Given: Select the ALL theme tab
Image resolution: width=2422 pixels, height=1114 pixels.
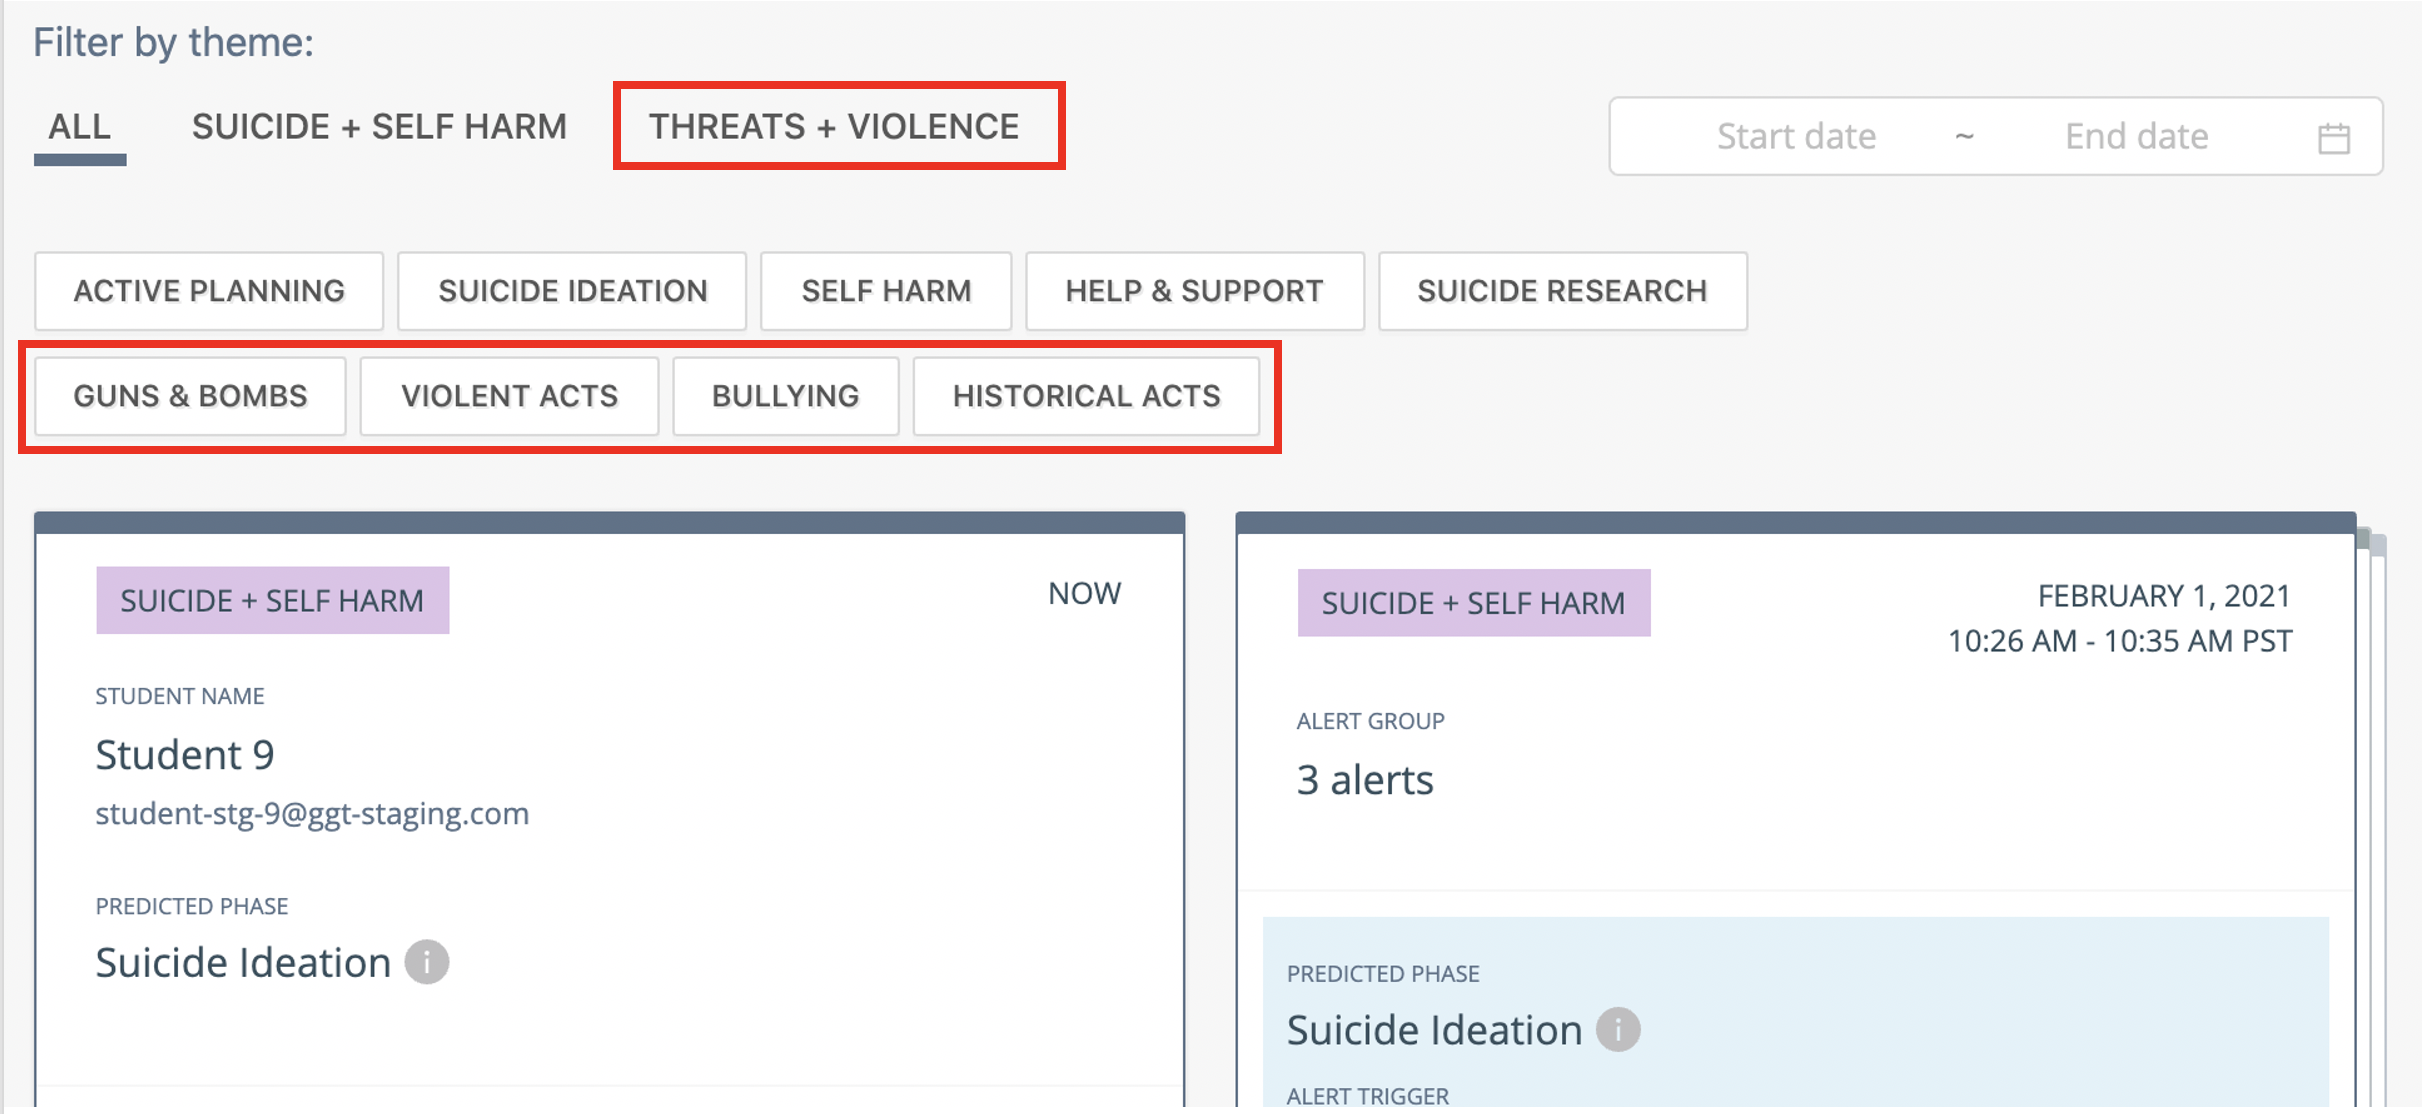Looking at the screenshot, I should (80, 127).
